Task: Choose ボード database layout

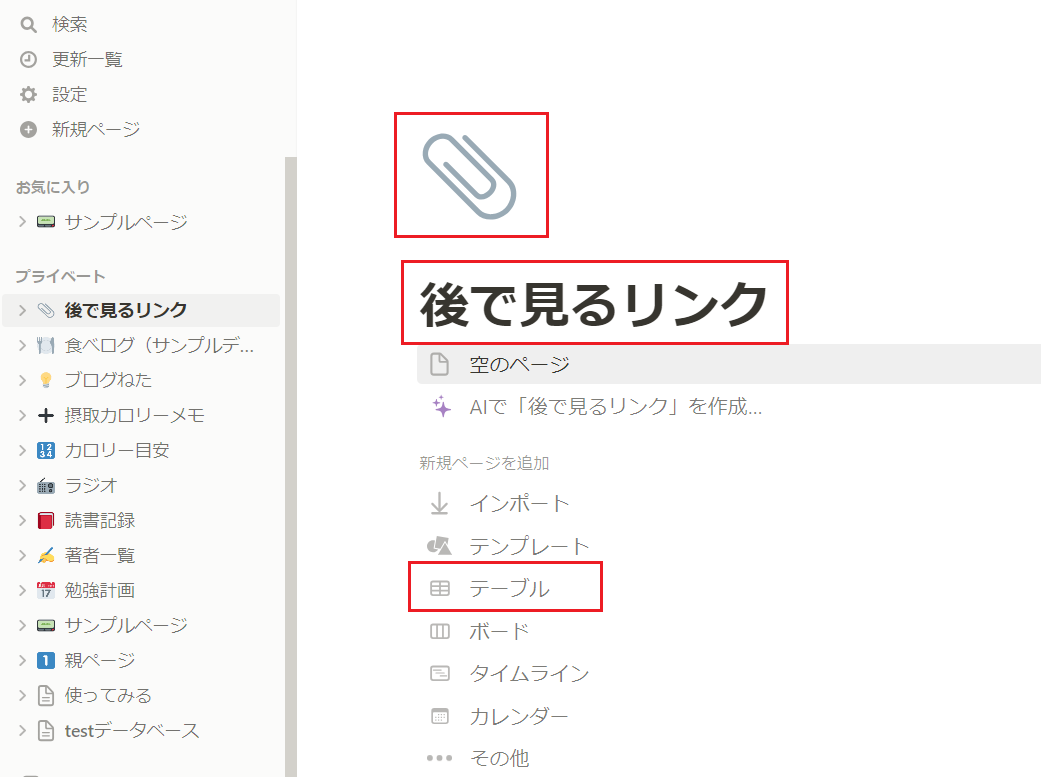Action: [499, 631]
